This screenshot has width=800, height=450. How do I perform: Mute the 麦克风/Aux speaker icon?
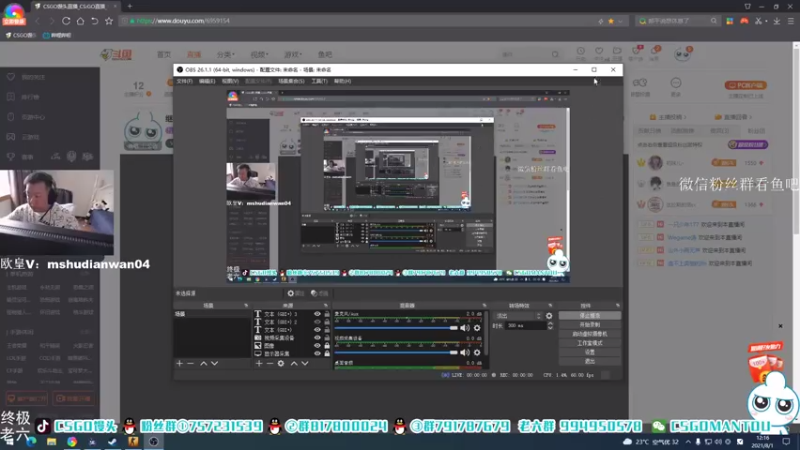[x=465, y=328]
